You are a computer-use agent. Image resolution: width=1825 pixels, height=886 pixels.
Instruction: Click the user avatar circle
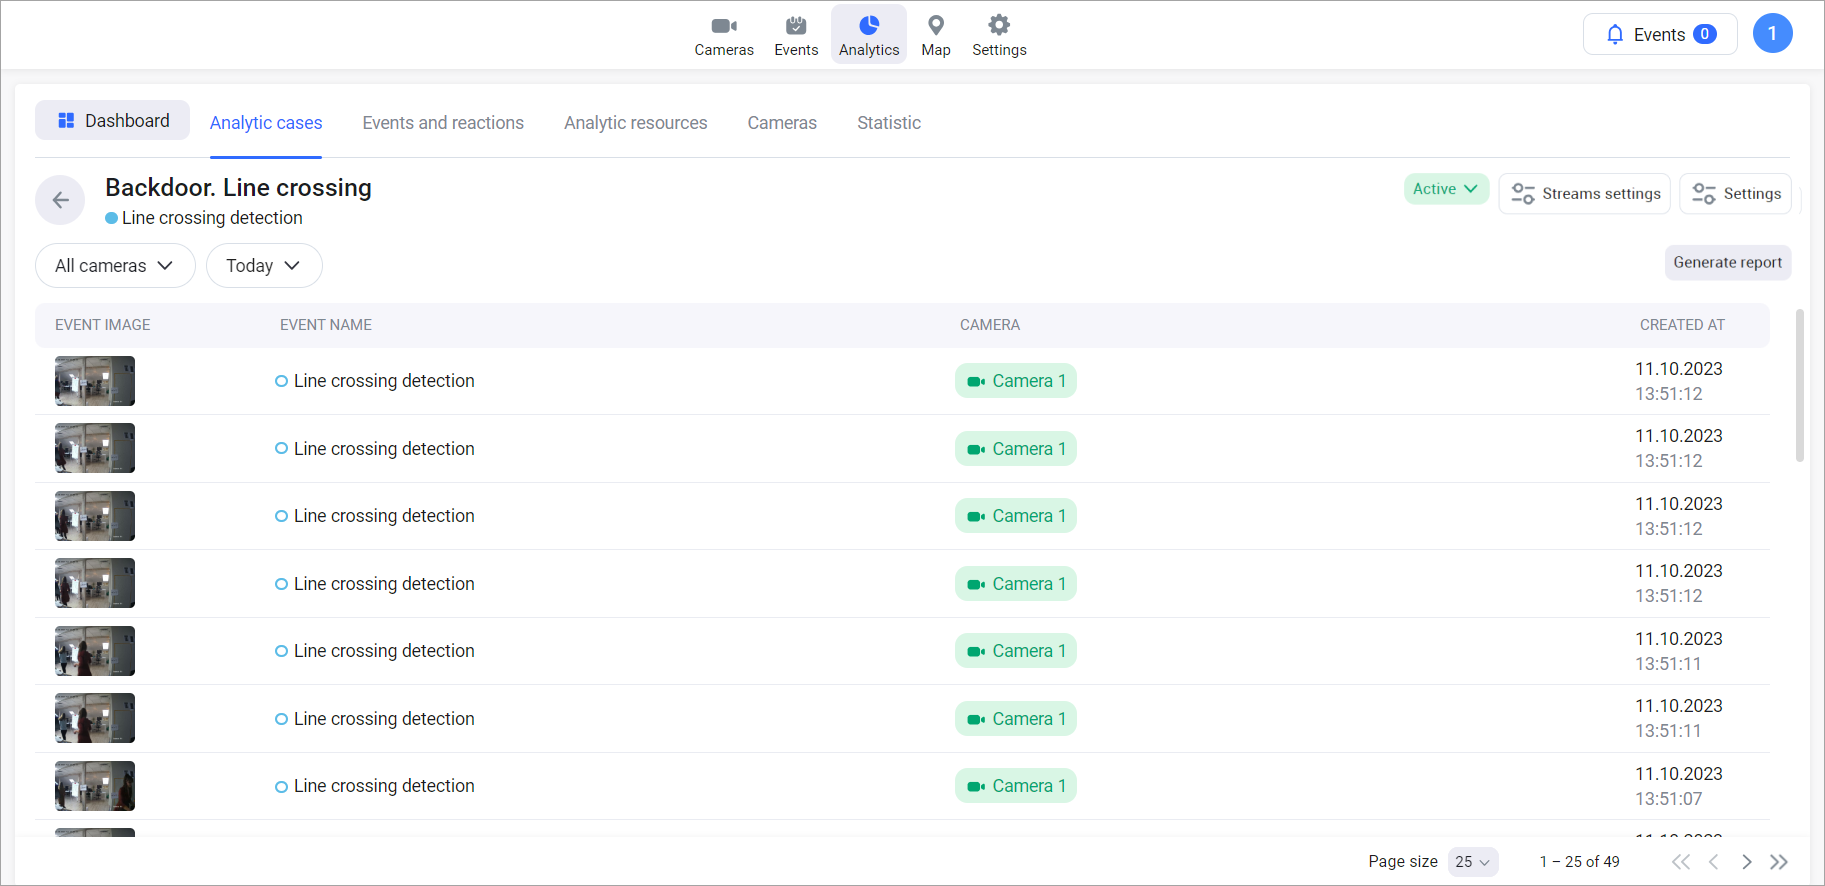pyautogui.click(x=1772, y=34)
